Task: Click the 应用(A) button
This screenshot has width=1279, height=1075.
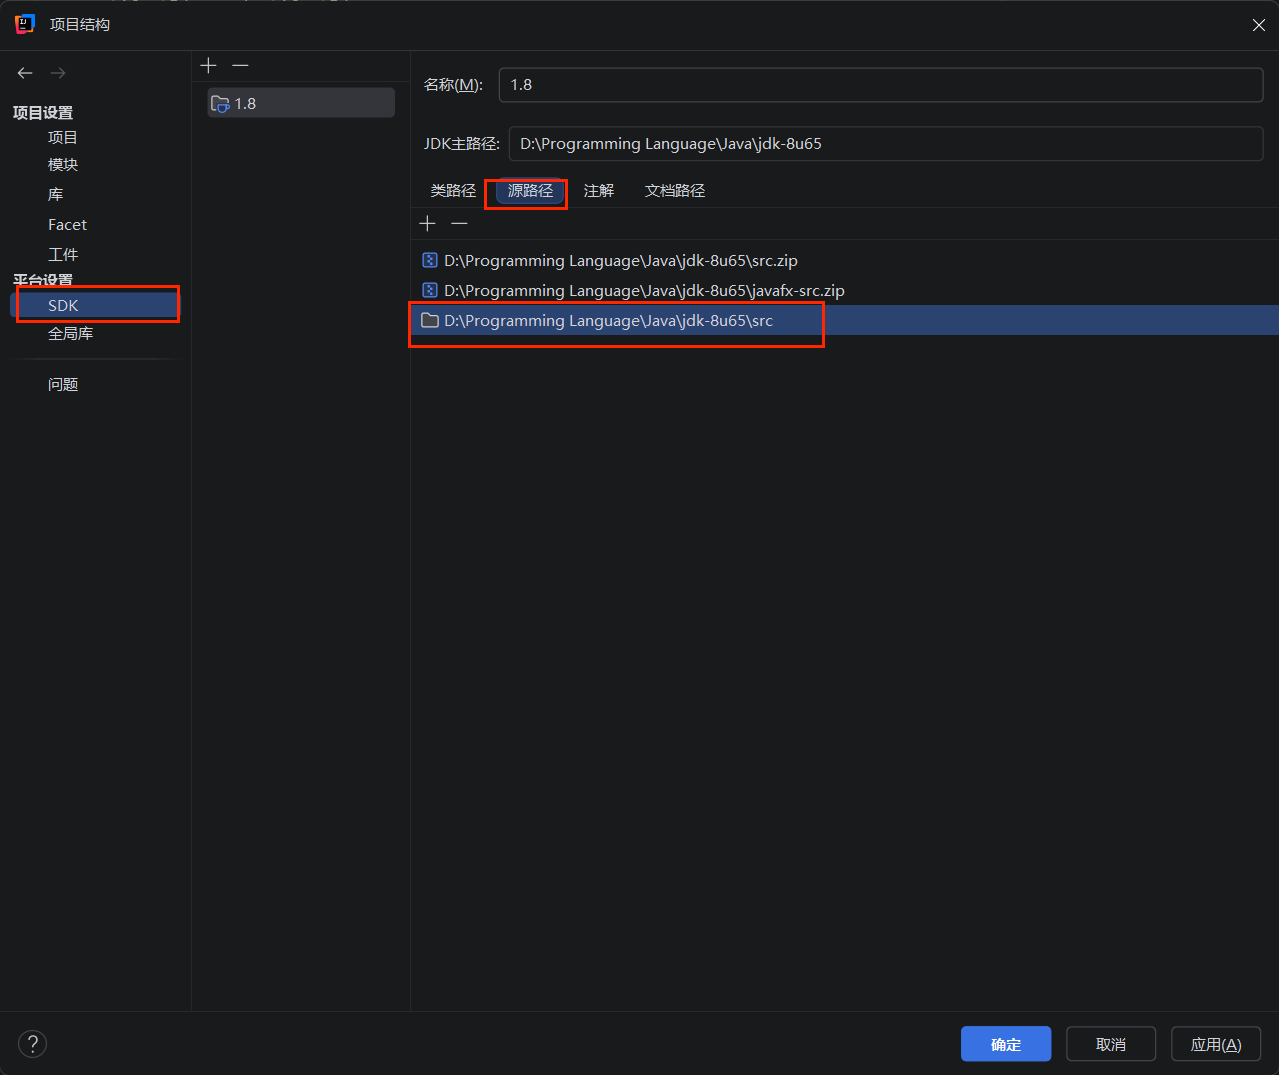Action: (x=1216, y=1044)
